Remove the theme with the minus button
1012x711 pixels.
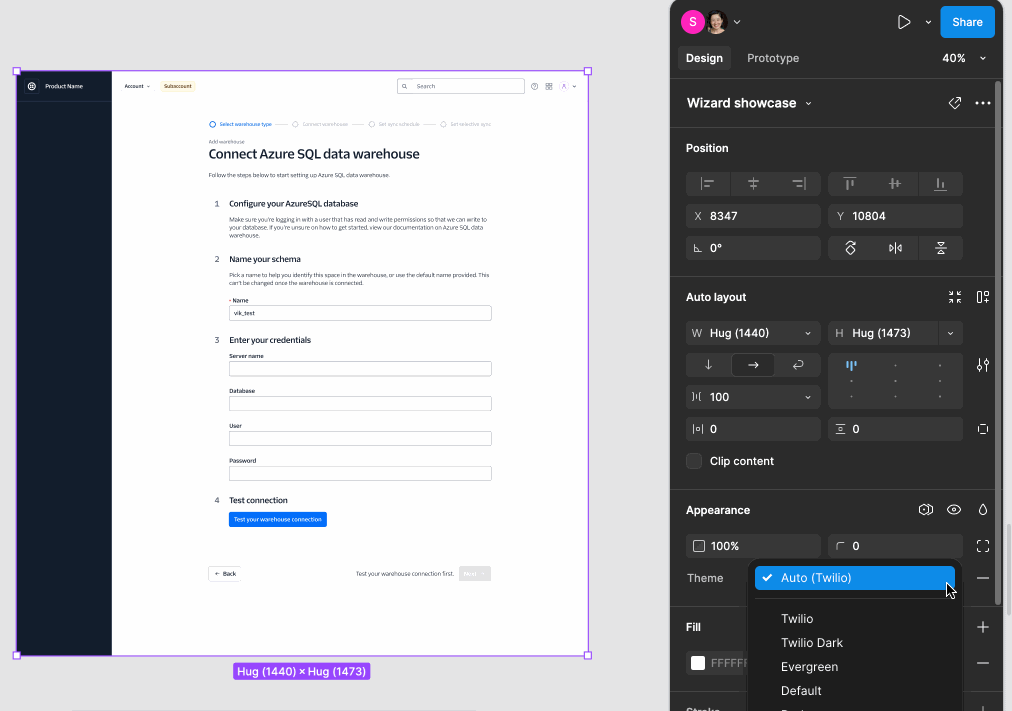pyautogui.click(x=982, y=577)
